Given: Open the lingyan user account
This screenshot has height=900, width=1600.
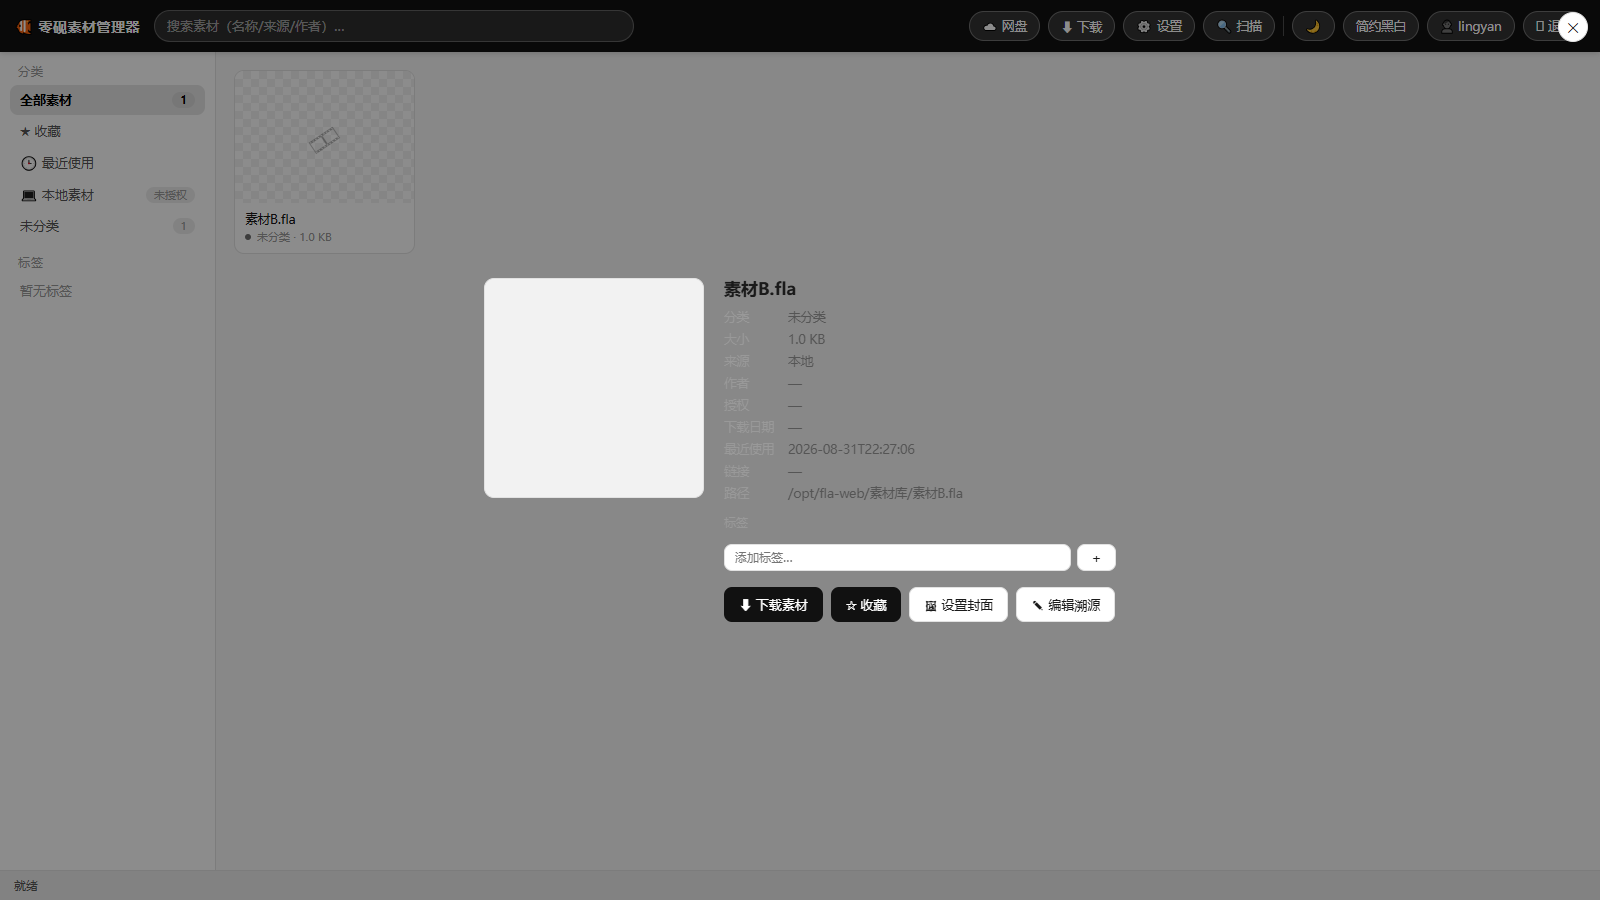Looking at the screenshot, I should pyautogui.click(x=1471, y=26).
